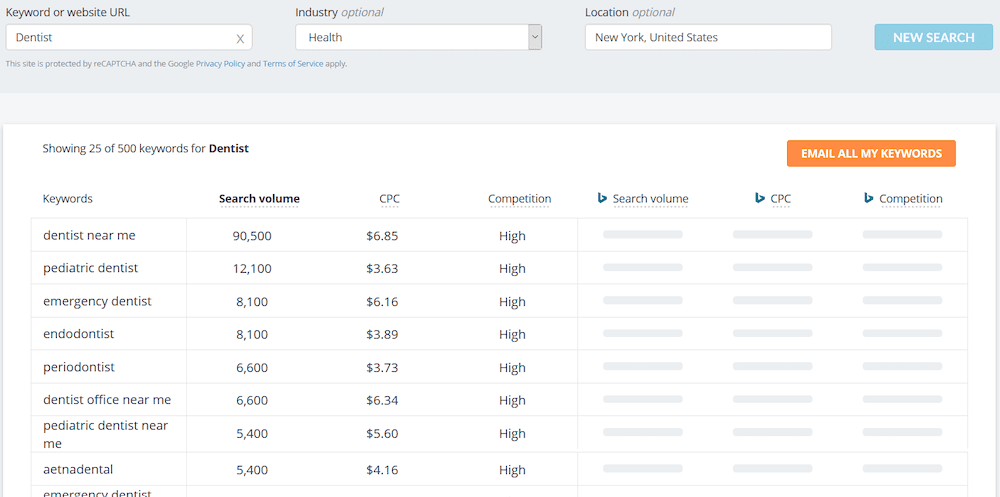Viewport: 1000px width, 497px height.
Task: Click the Google Competition column header
Action: point(519,199)
